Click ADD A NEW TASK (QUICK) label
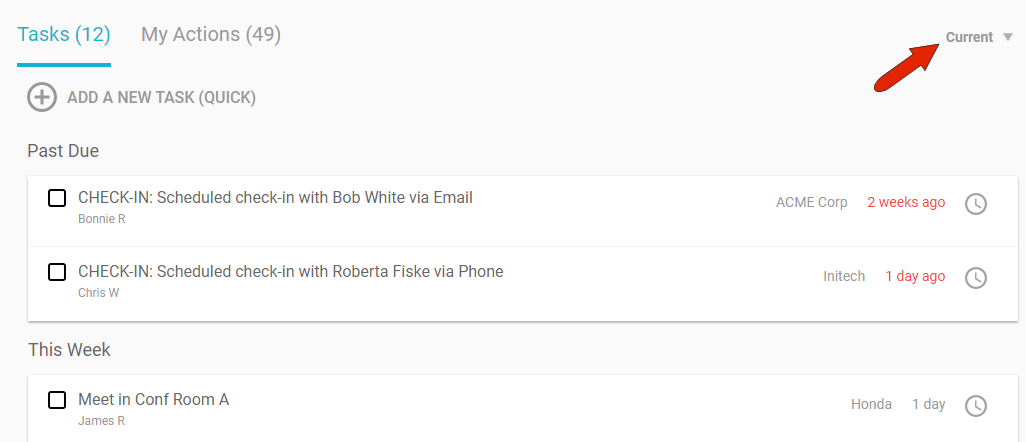 (x=161, y=97)
